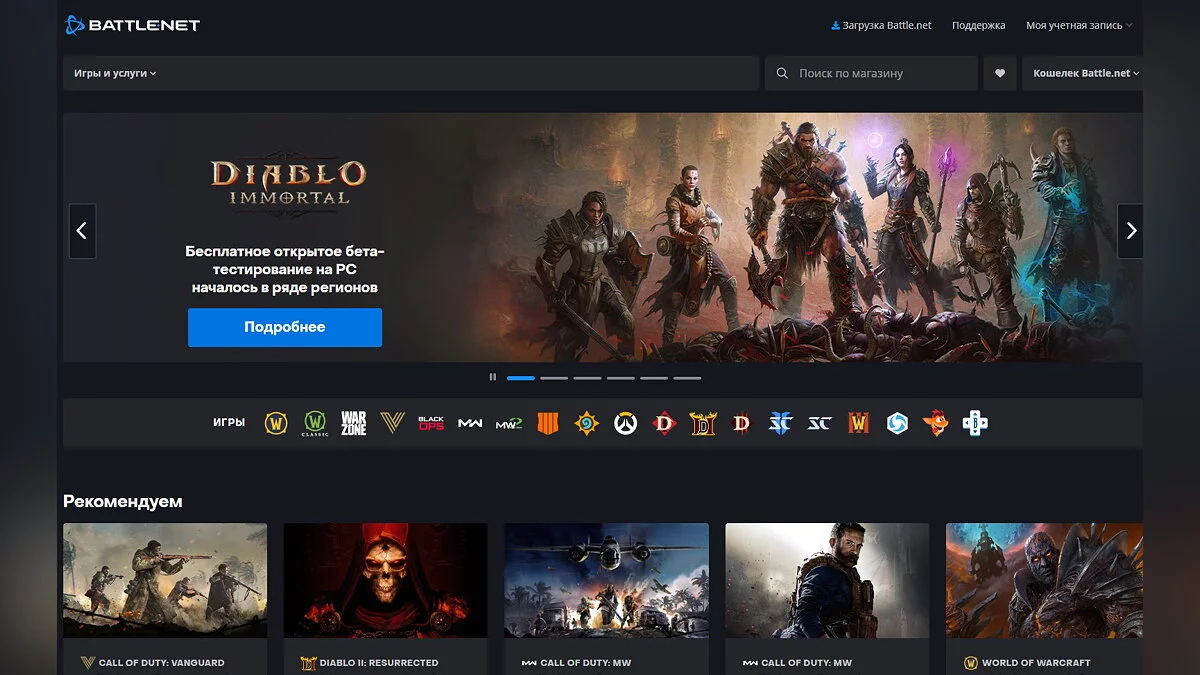Click the Battle.net logo
The image size is (1200, 675).
point(133,25)
